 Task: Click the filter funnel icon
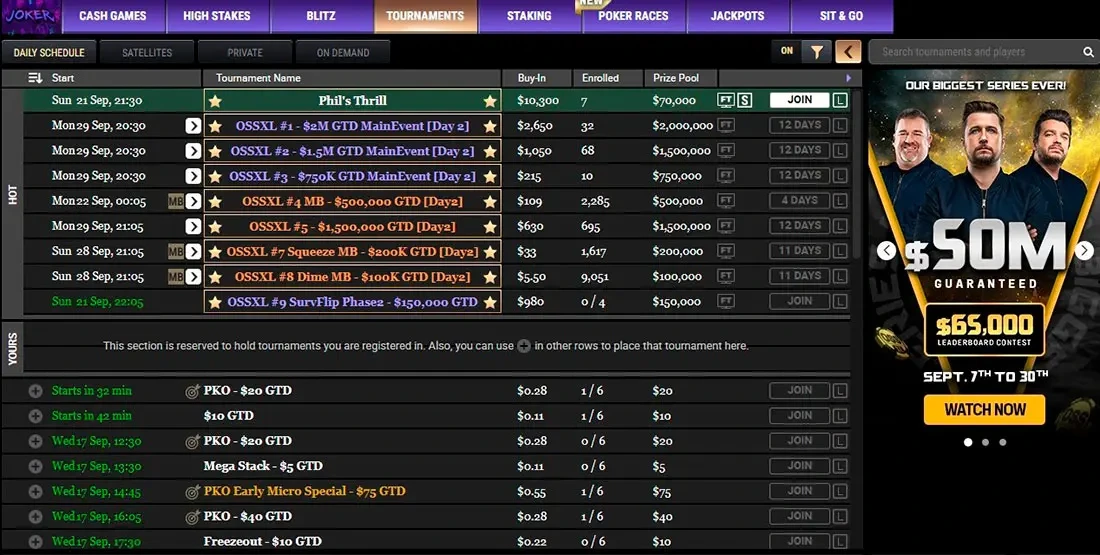[817, 52]
